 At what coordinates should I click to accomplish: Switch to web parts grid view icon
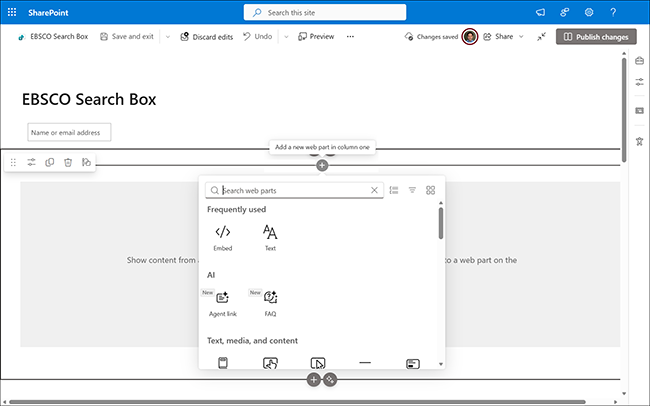430,190
